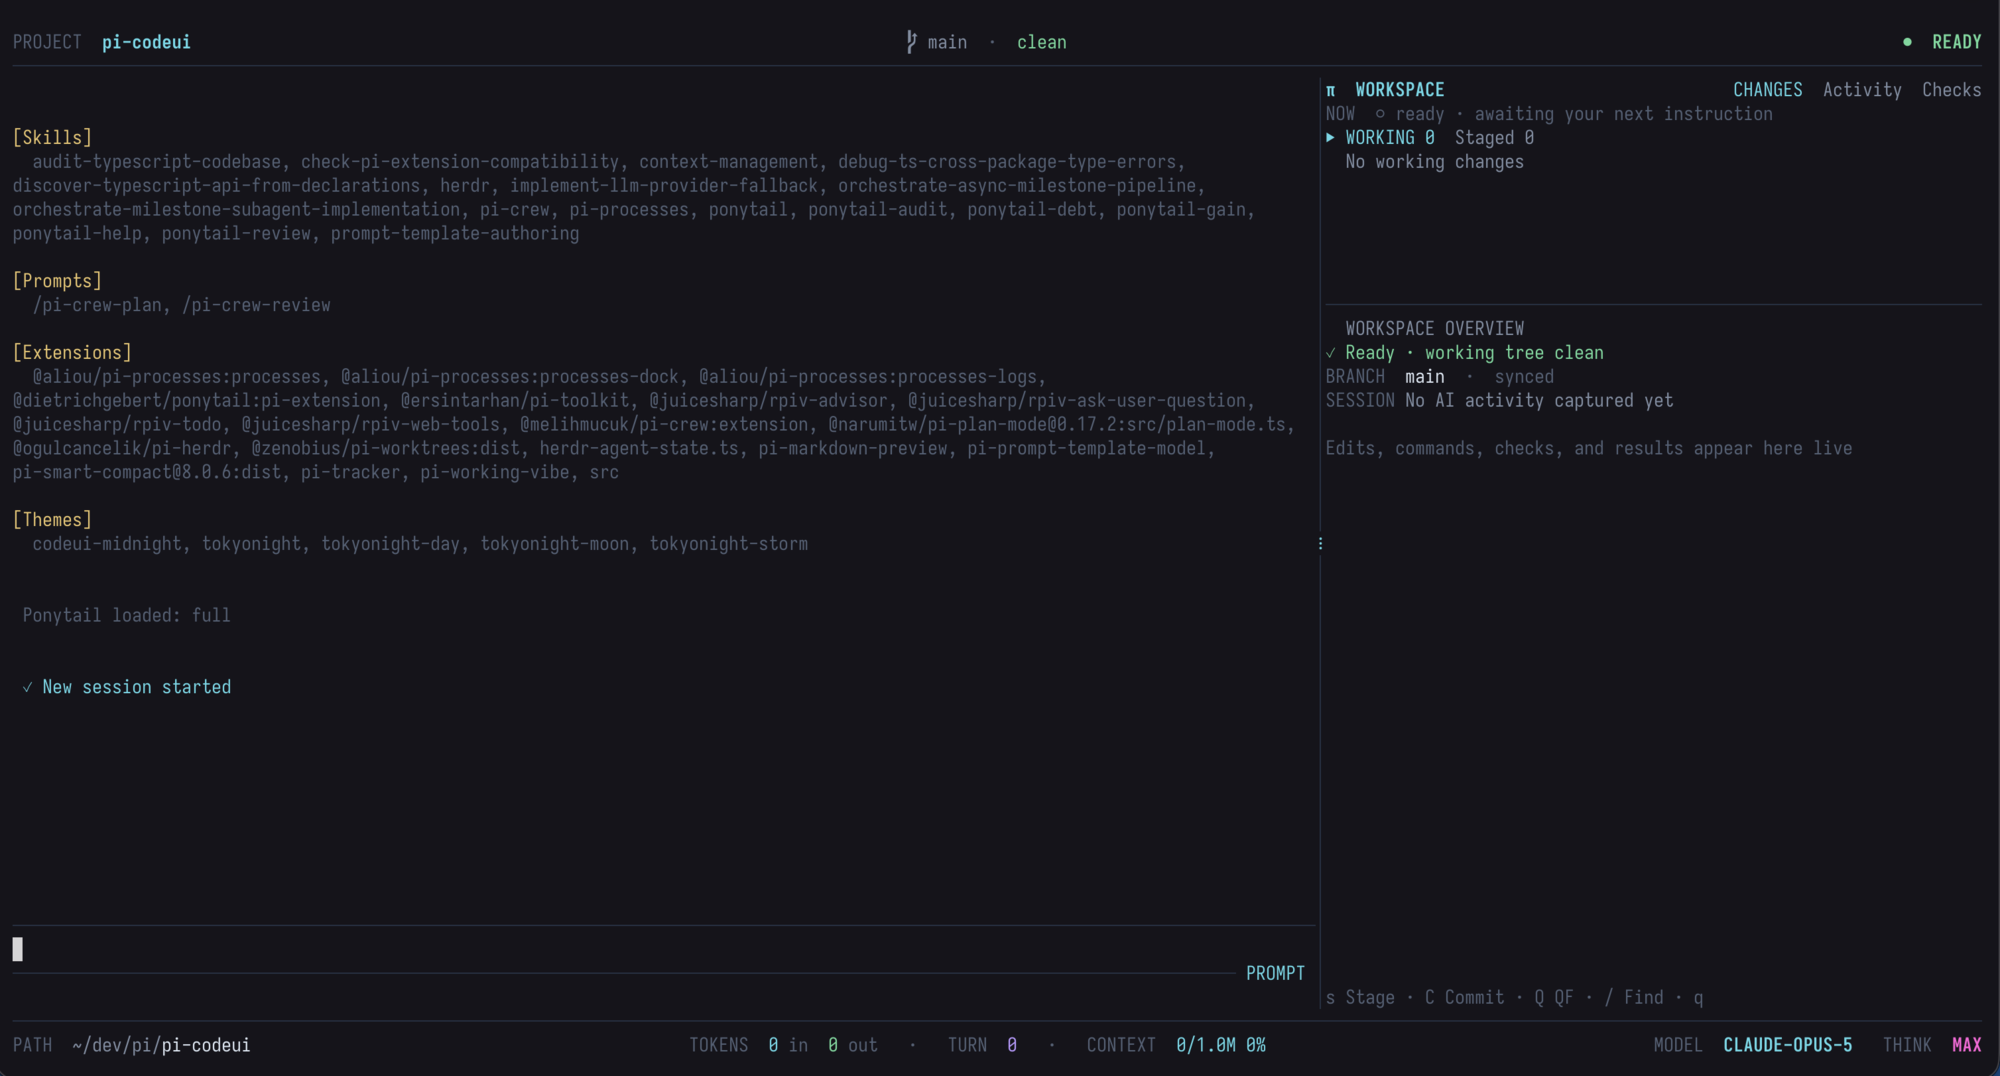Screen dimensions: 2000x1076
Task: Click the tokyonight-storm theme name
Action: [x=728, y=544]
